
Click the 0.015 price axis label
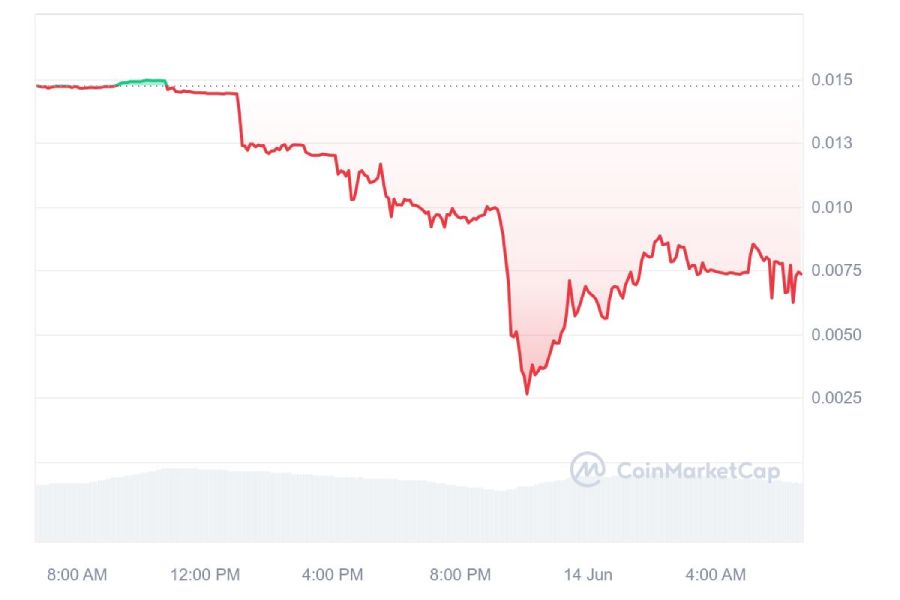tap(831, 80)
